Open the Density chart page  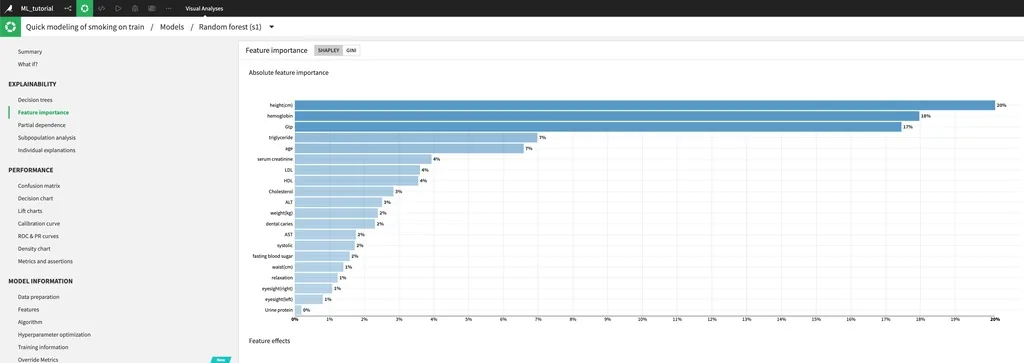click(34, 249)
